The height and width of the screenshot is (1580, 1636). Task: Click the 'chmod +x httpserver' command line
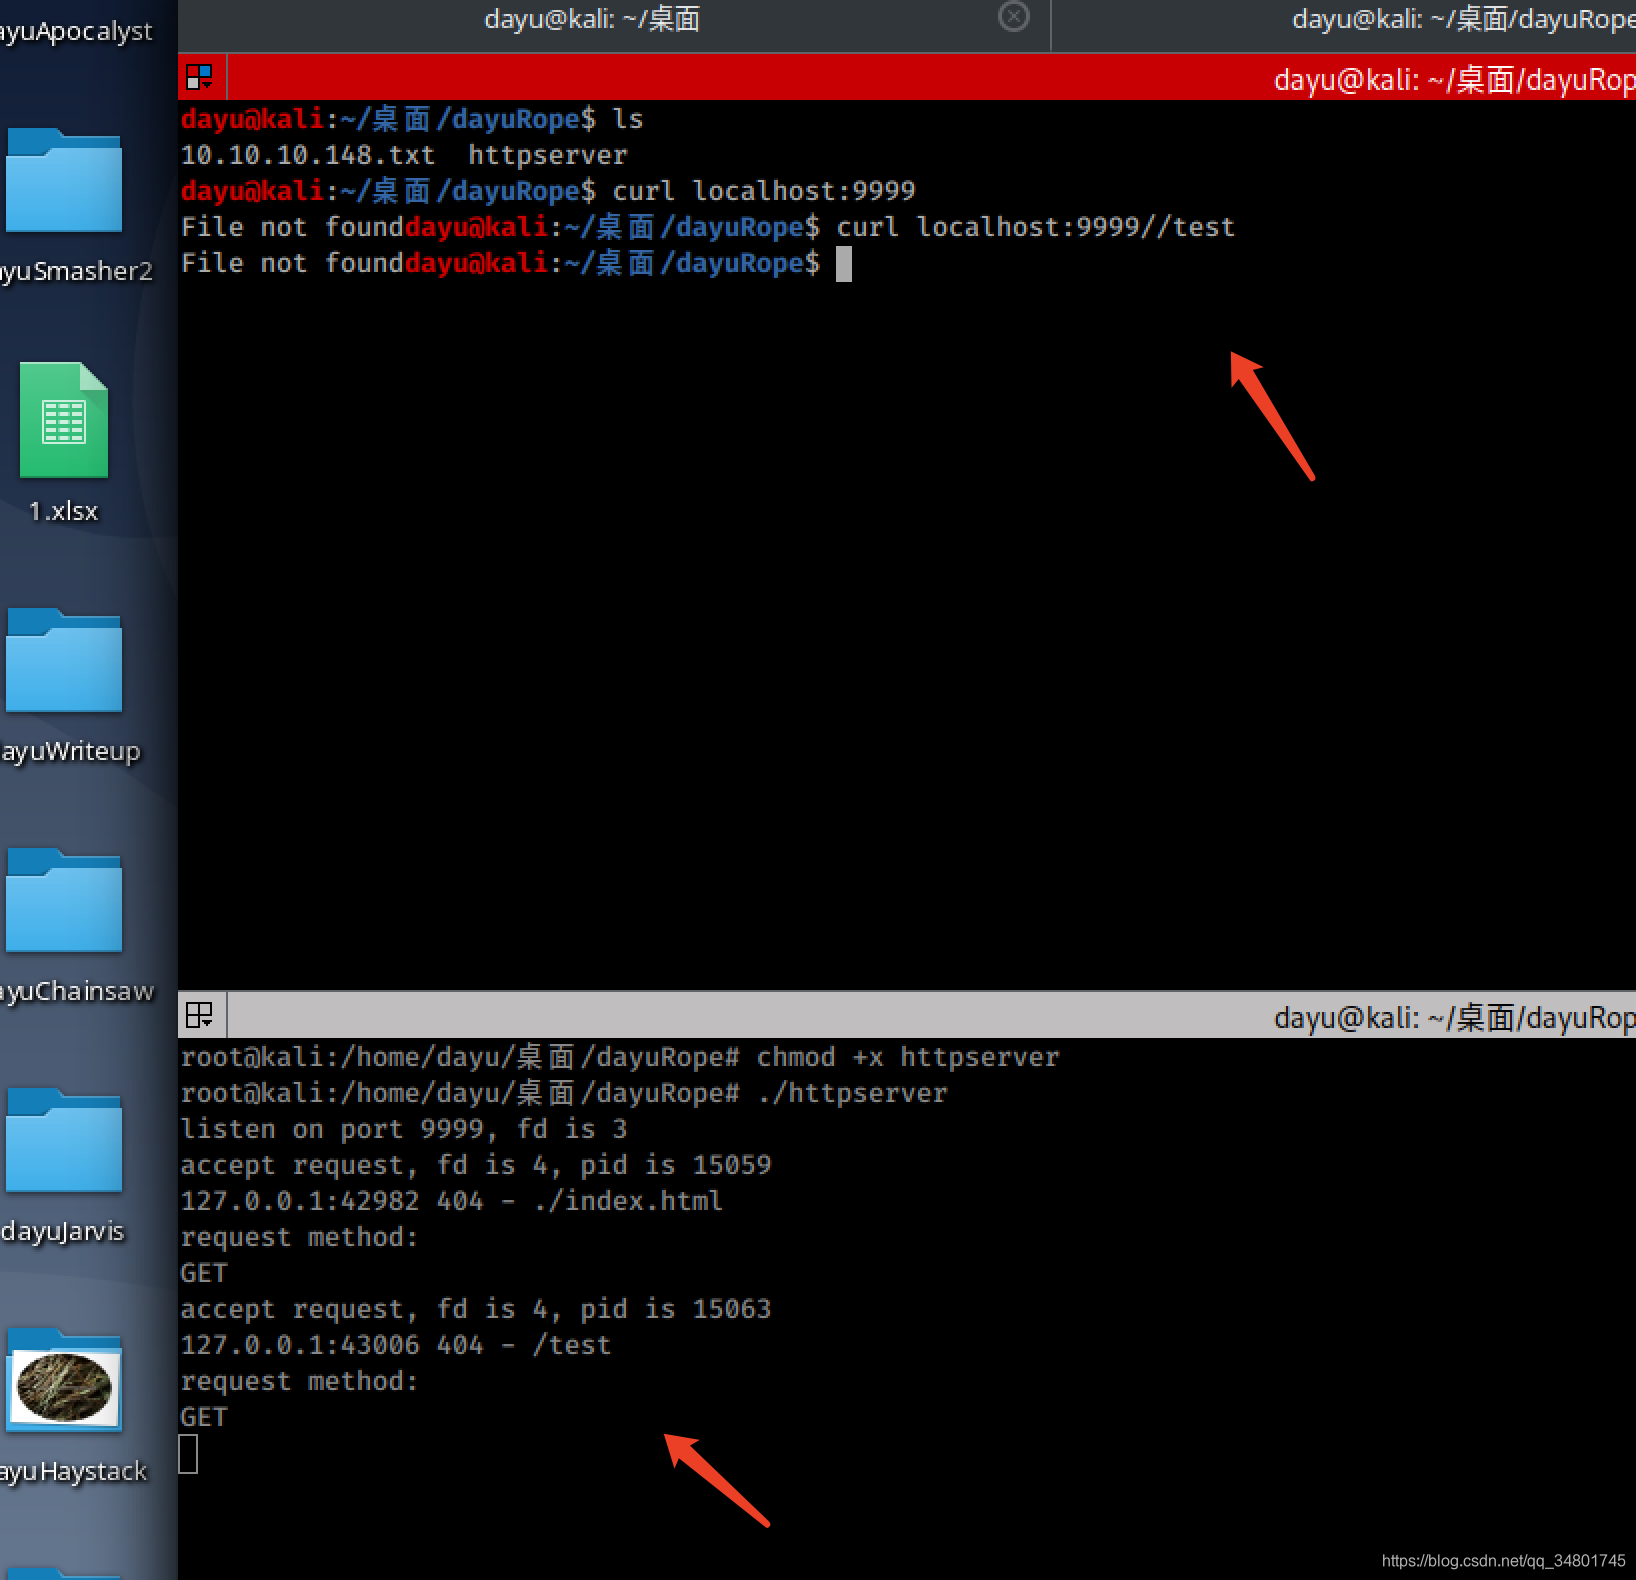(908, 1057)
